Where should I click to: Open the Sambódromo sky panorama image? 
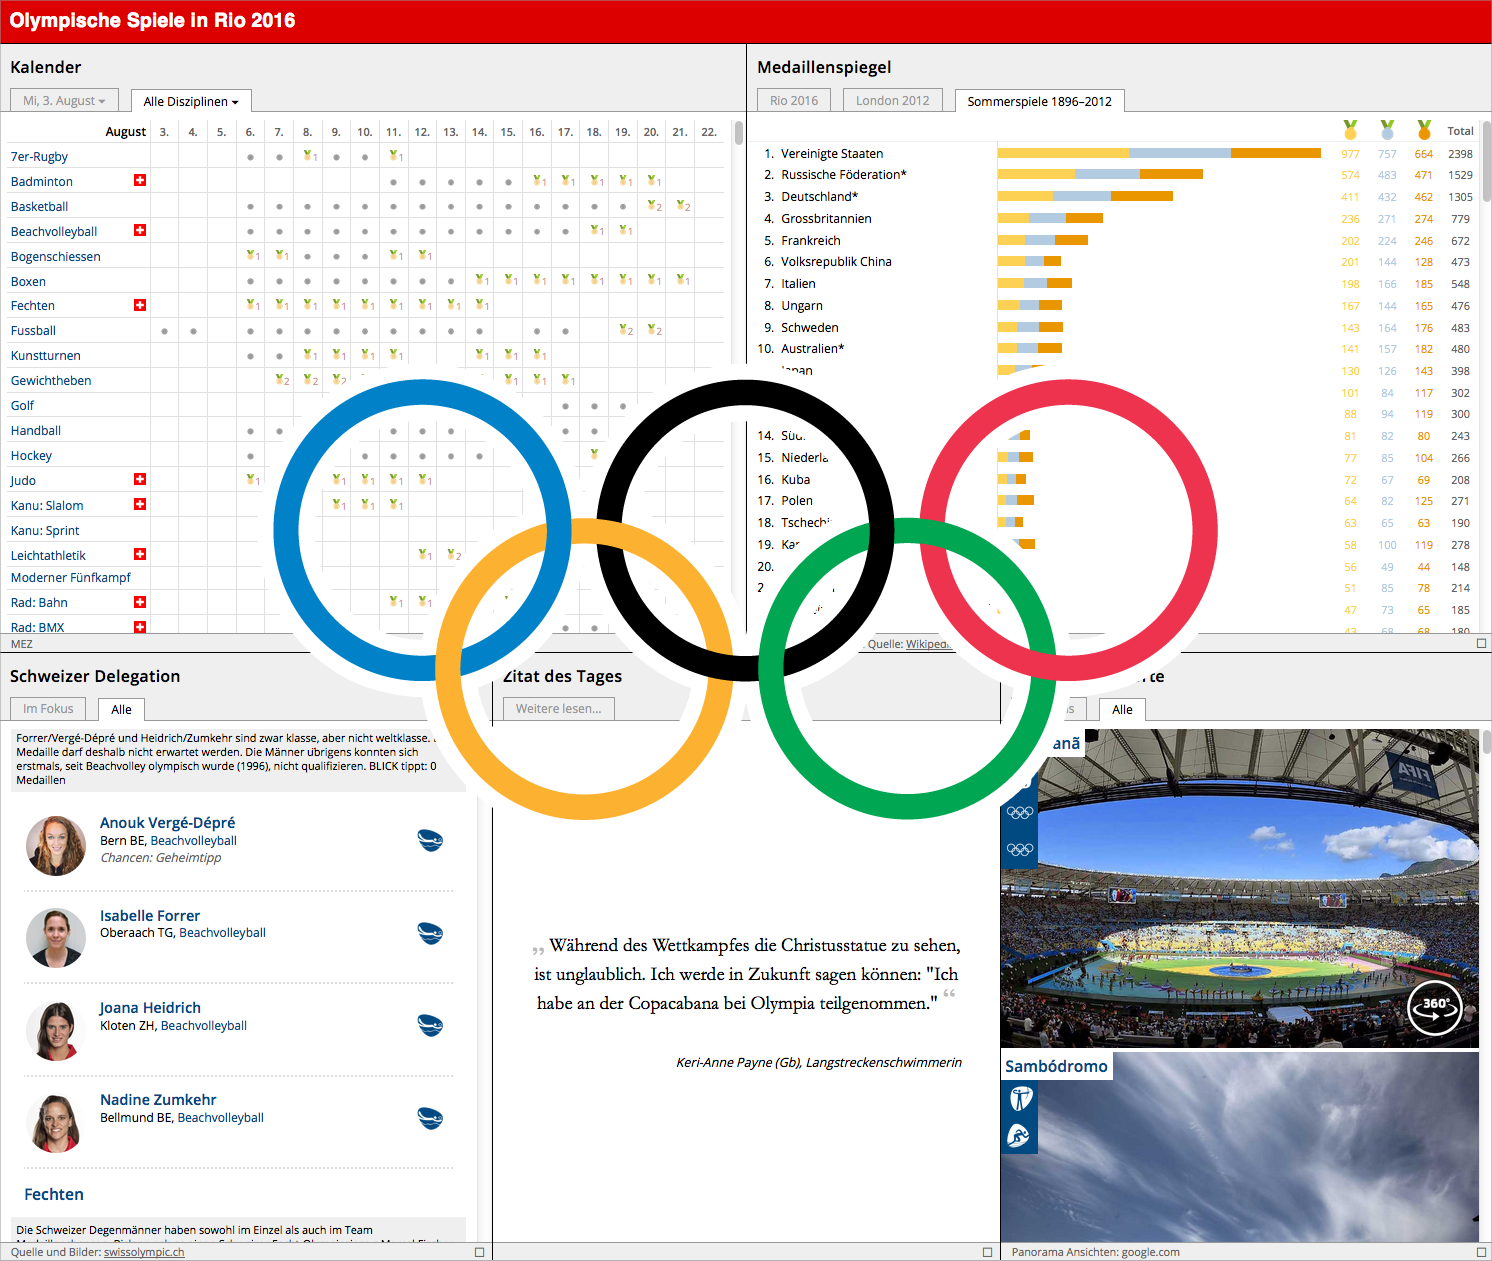coord(1240,1147)
